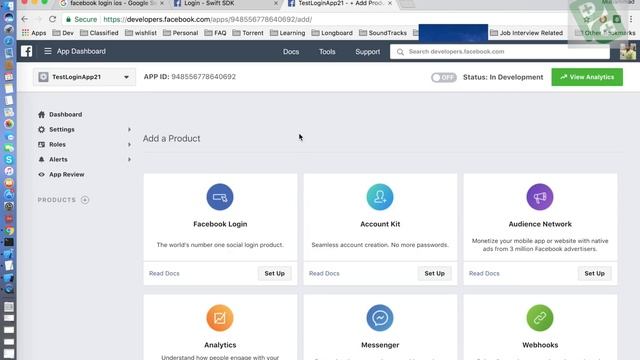Set Up Account Kit

[435, 273]
